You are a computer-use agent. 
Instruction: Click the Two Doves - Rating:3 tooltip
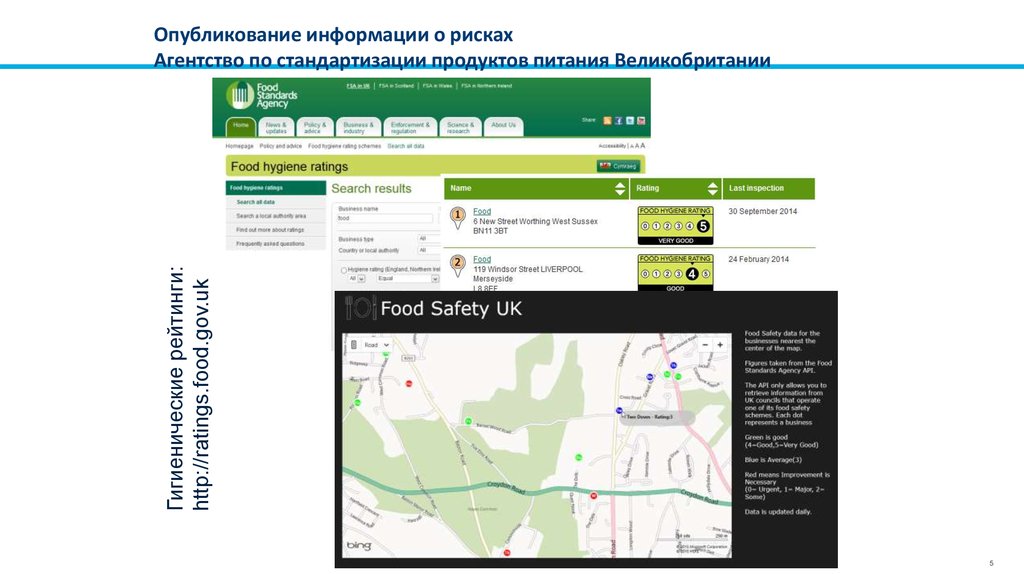657,417
